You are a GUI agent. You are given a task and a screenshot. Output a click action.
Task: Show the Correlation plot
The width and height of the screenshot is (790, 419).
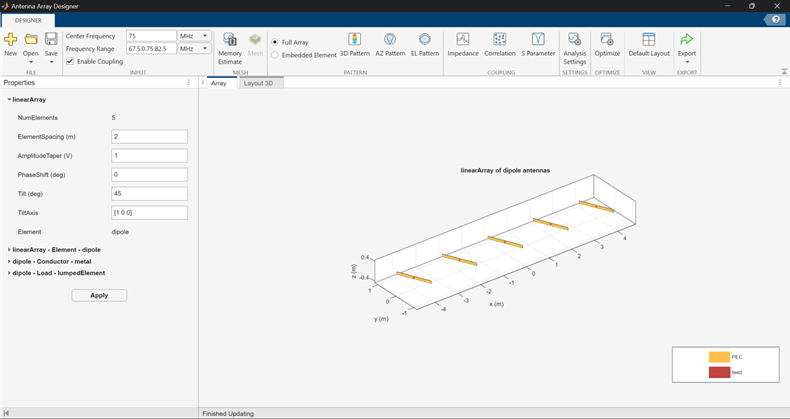pyautogui.click(x=501, y=40)
